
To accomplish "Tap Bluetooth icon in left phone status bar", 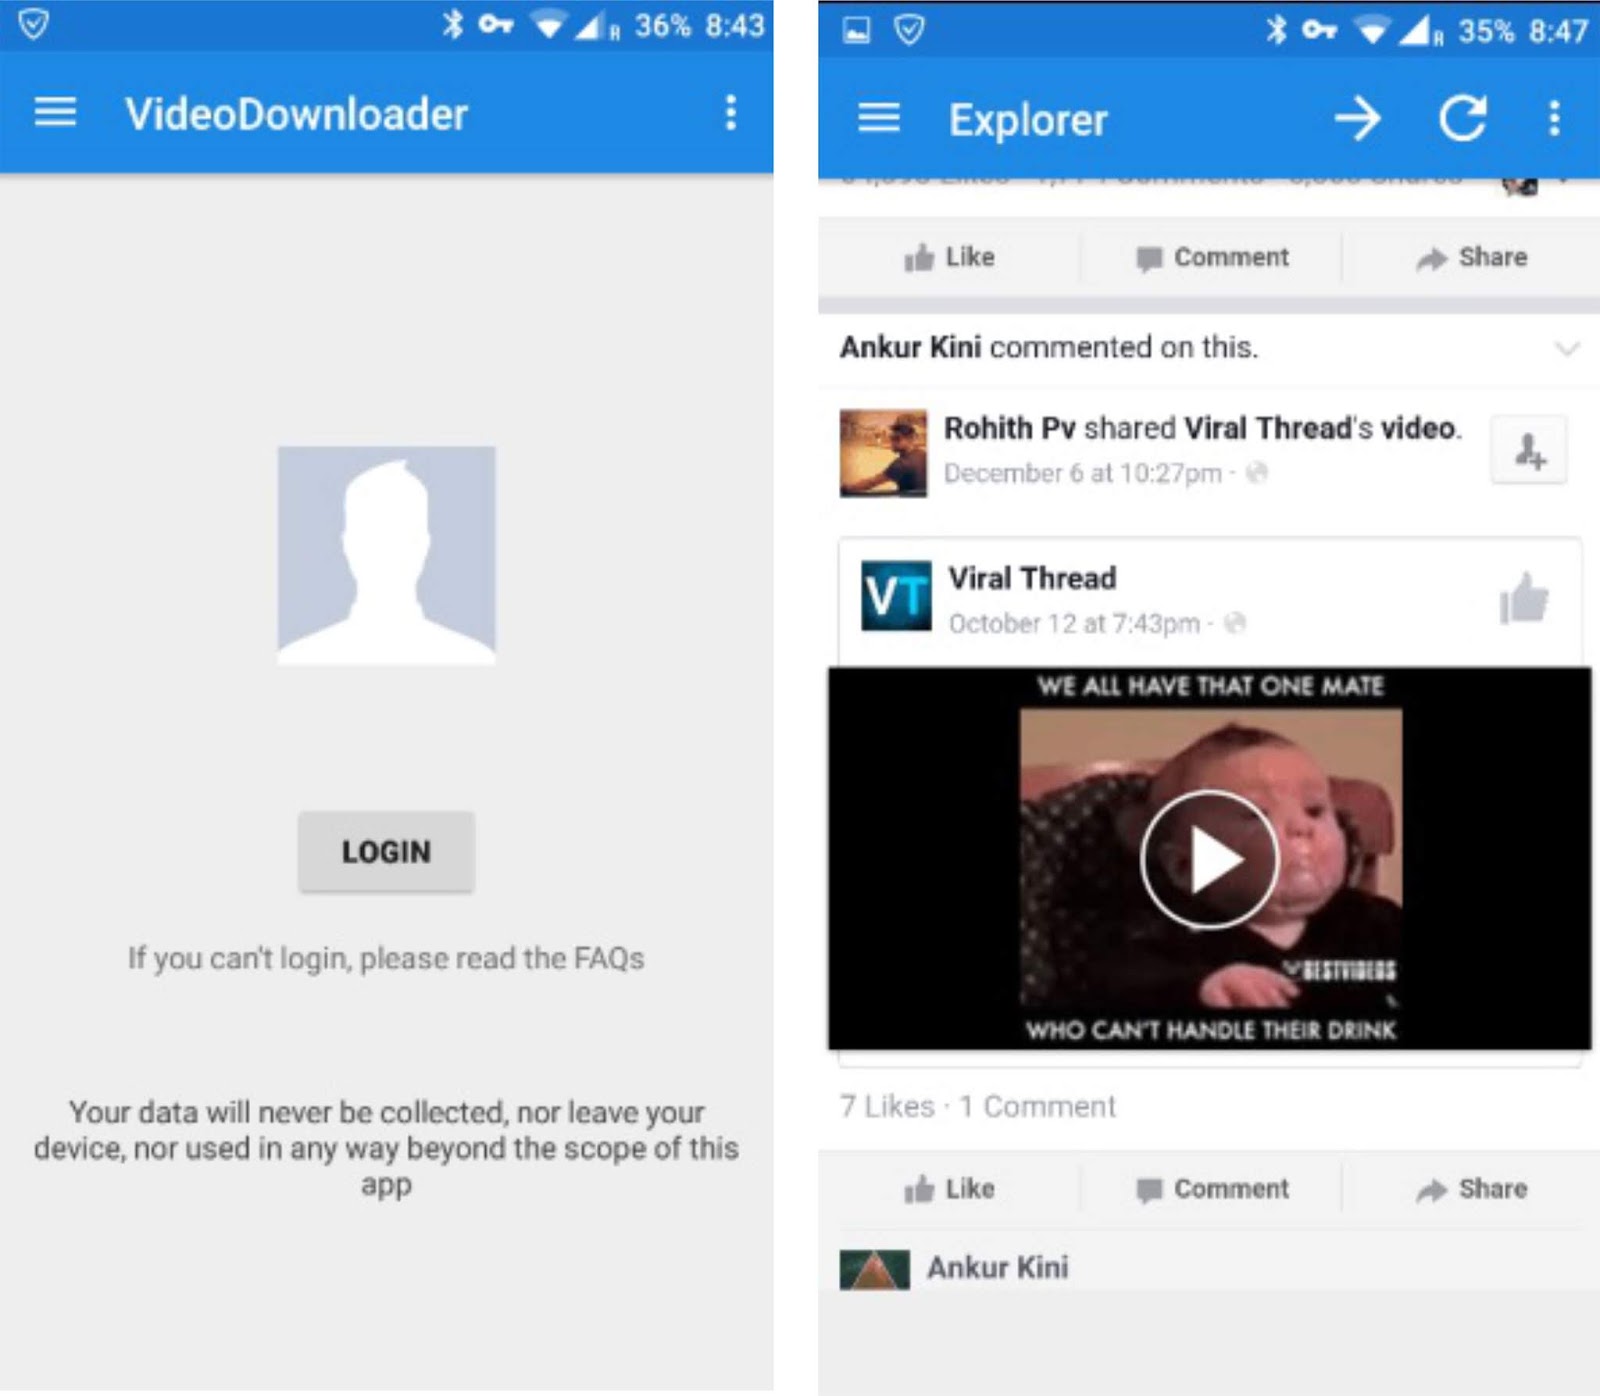I will 453,24.
